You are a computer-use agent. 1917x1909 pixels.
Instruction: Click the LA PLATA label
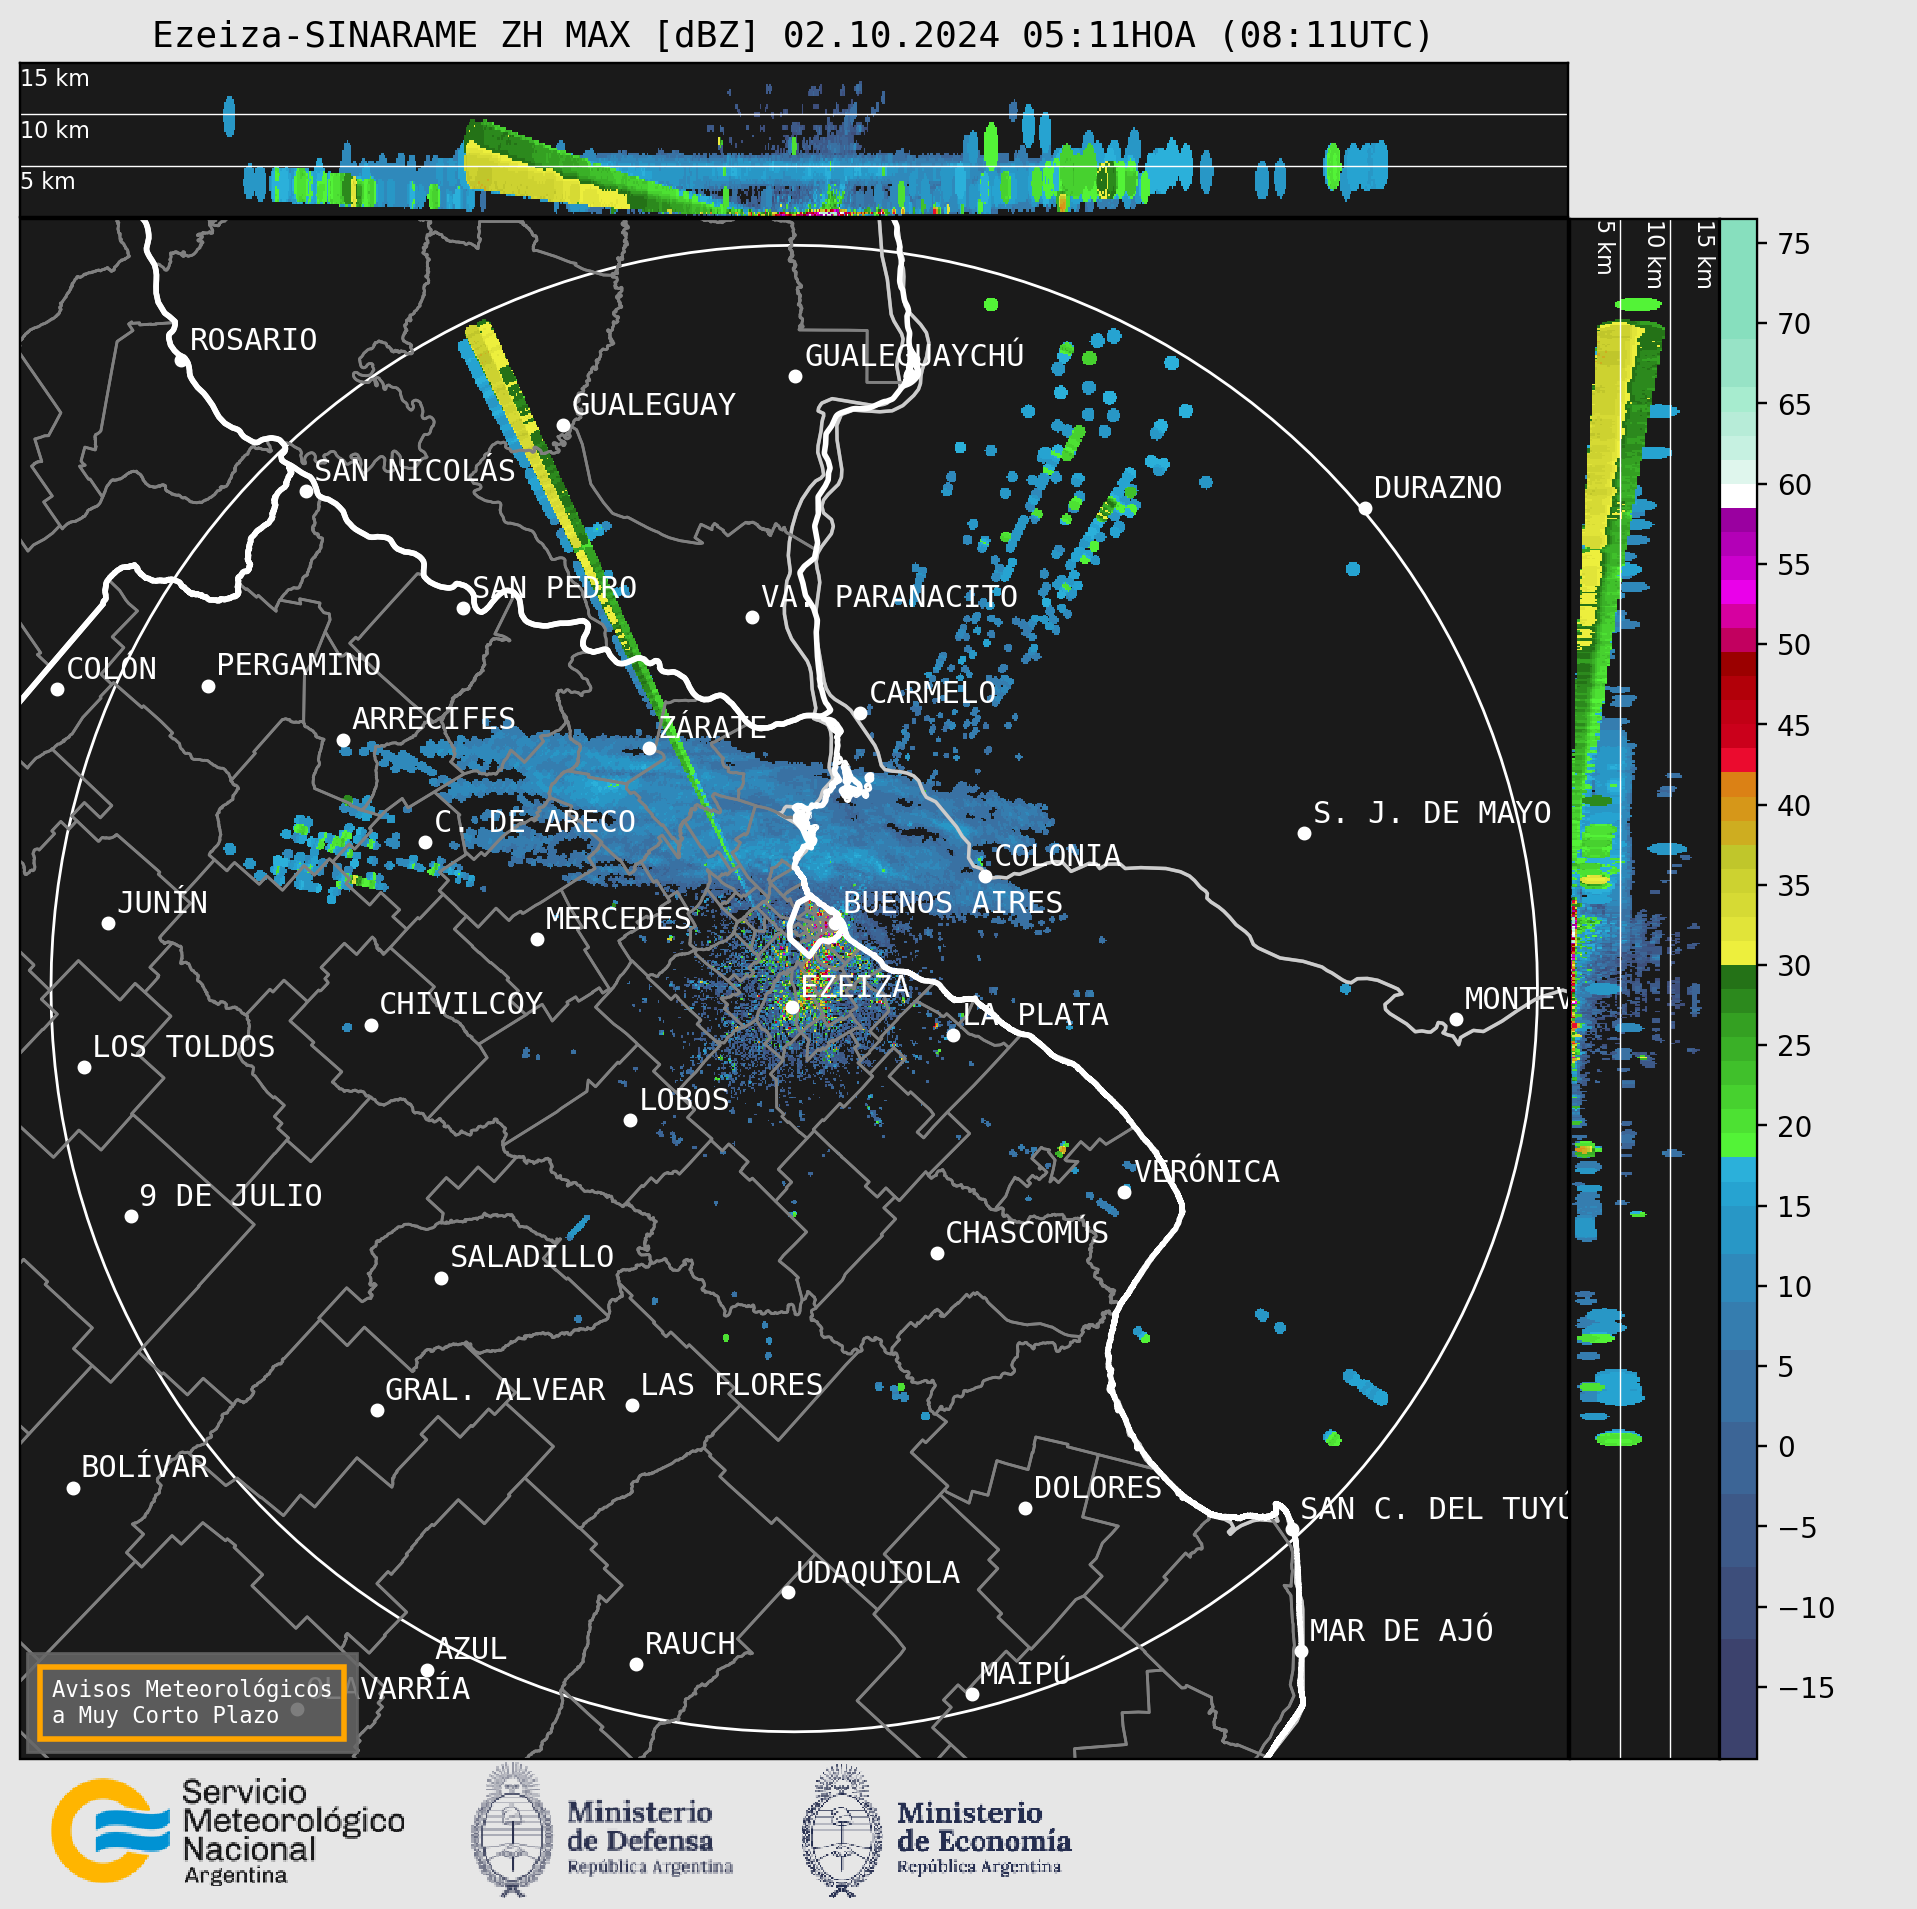point(1035,1015)
